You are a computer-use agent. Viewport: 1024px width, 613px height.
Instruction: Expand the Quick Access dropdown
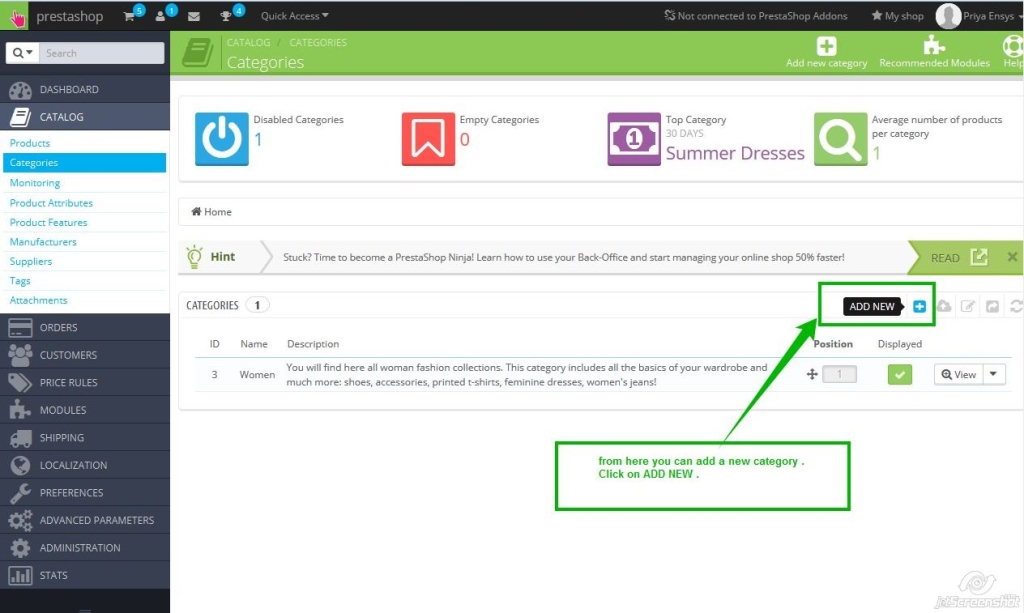click(x=295, y=16)
